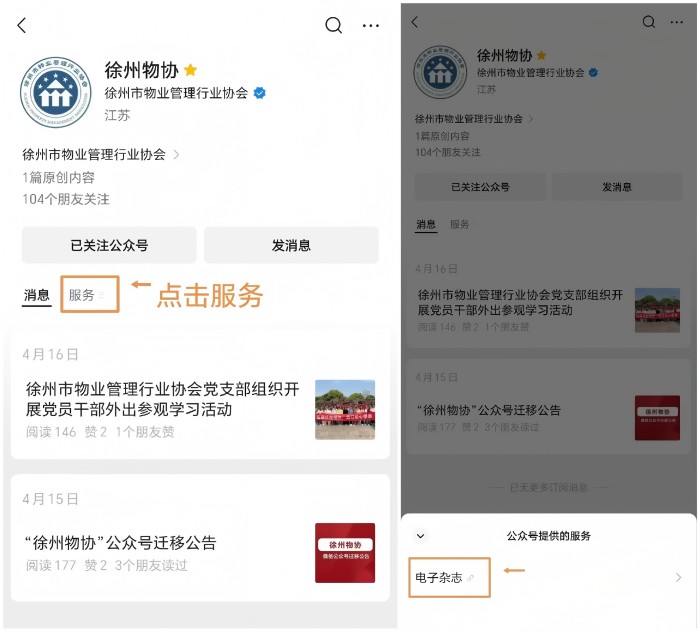
Task: Tap the yellow star next to 徐州物协 in left screen
Action: [190, 70]
